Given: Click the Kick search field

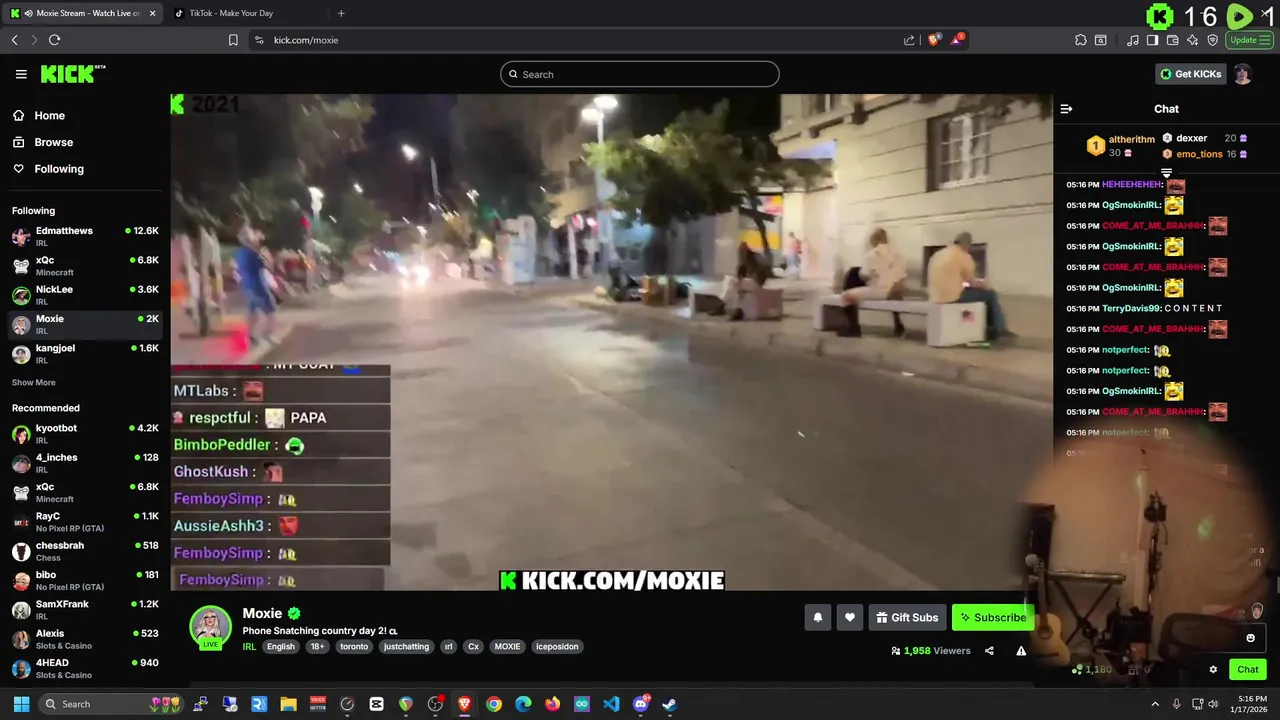Looking at the screenshot, I should coord(640,74).
